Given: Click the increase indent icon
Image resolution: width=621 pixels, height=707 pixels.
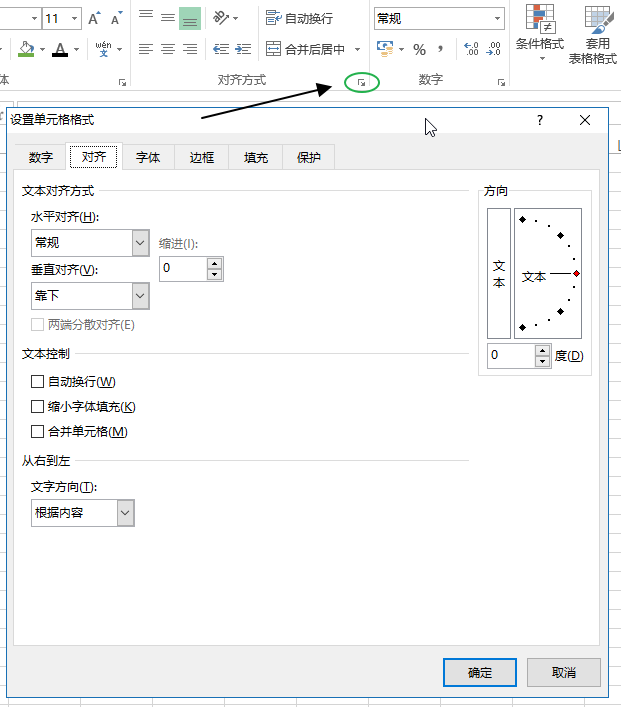Looking at the screenshot, I should tap(242, 49).
